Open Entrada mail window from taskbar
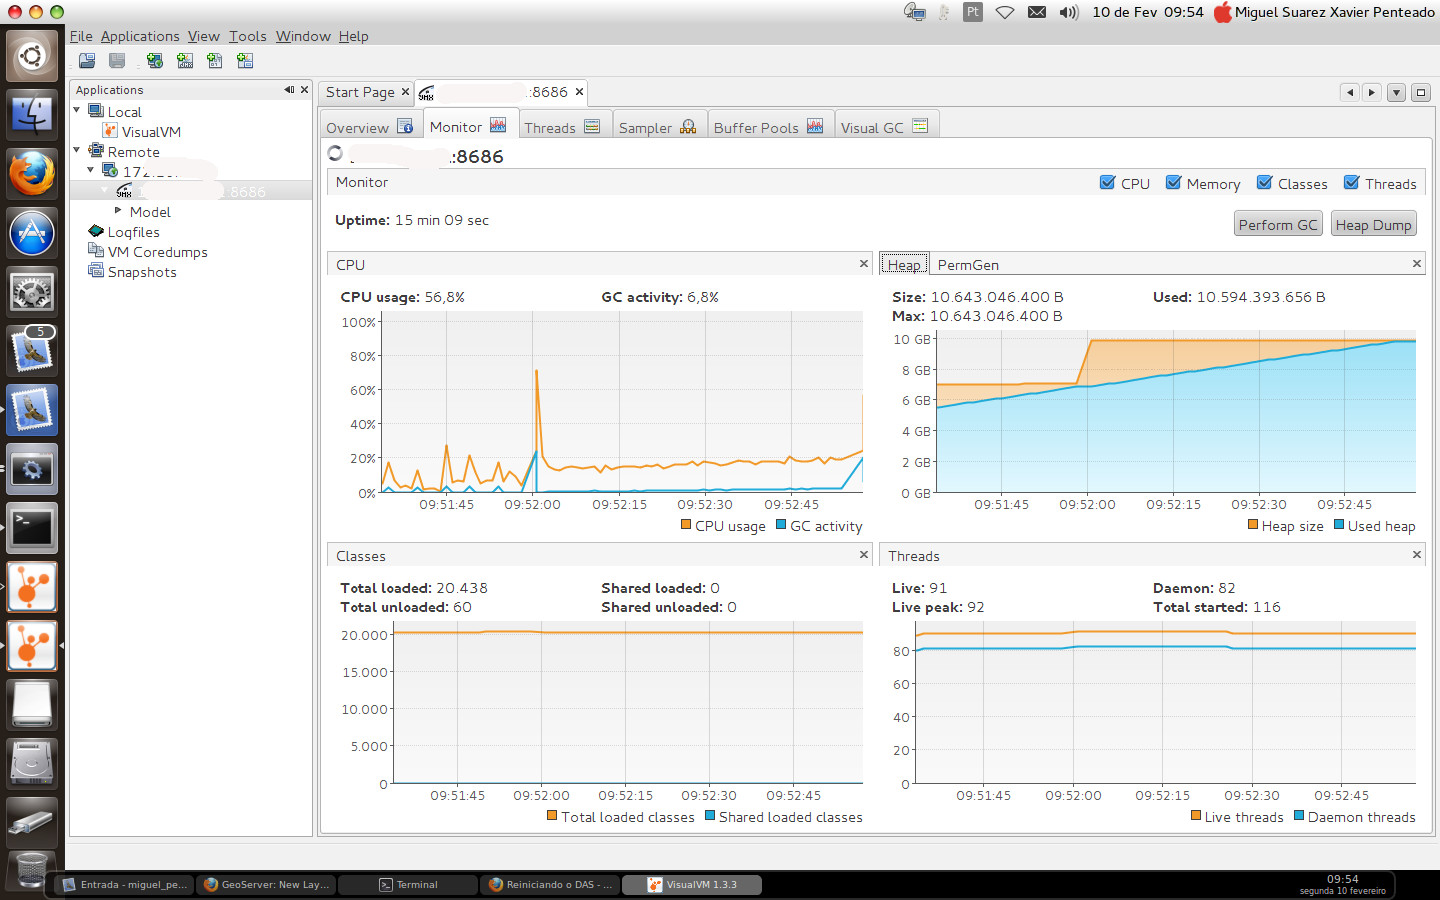The width and height of the screenshot is (1440, 900). pos(124,884)
